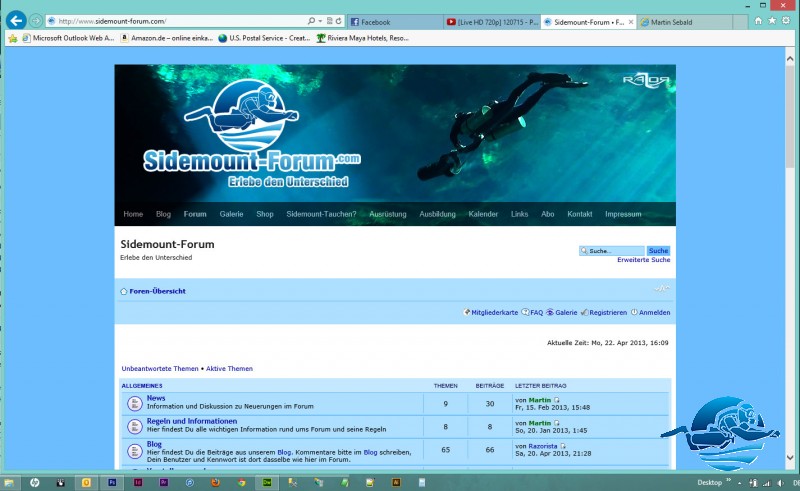The width and height of the screenshot is (800, 491).
Task: Open the News forum
Action: click(x=156, y=398)
